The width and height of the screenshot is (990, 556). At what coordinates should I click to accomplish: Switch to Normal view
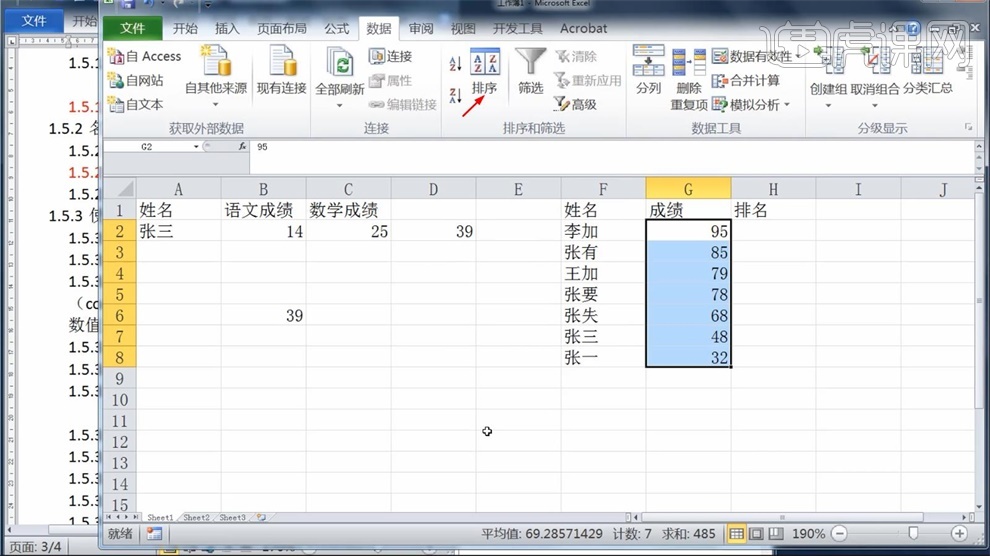point(736,534)
